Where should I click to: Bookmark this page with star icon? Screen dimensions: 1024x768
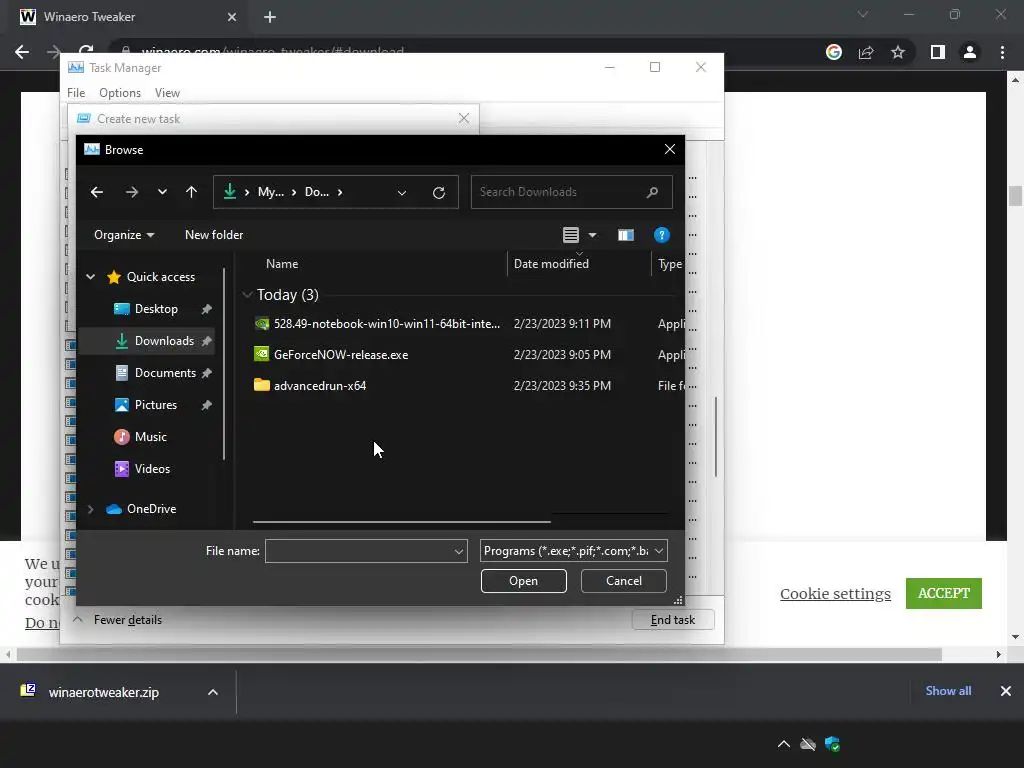(898, 52)
